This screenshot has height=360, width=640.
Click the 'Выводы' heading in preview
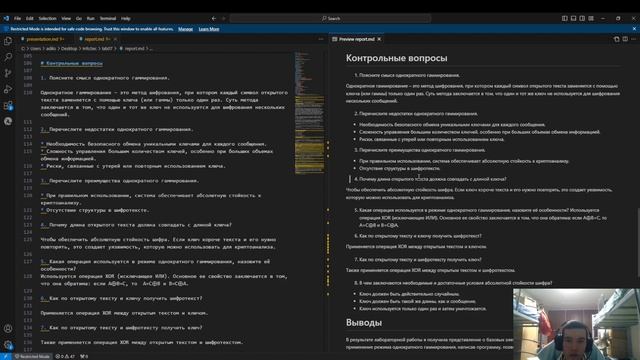(364, 322)
